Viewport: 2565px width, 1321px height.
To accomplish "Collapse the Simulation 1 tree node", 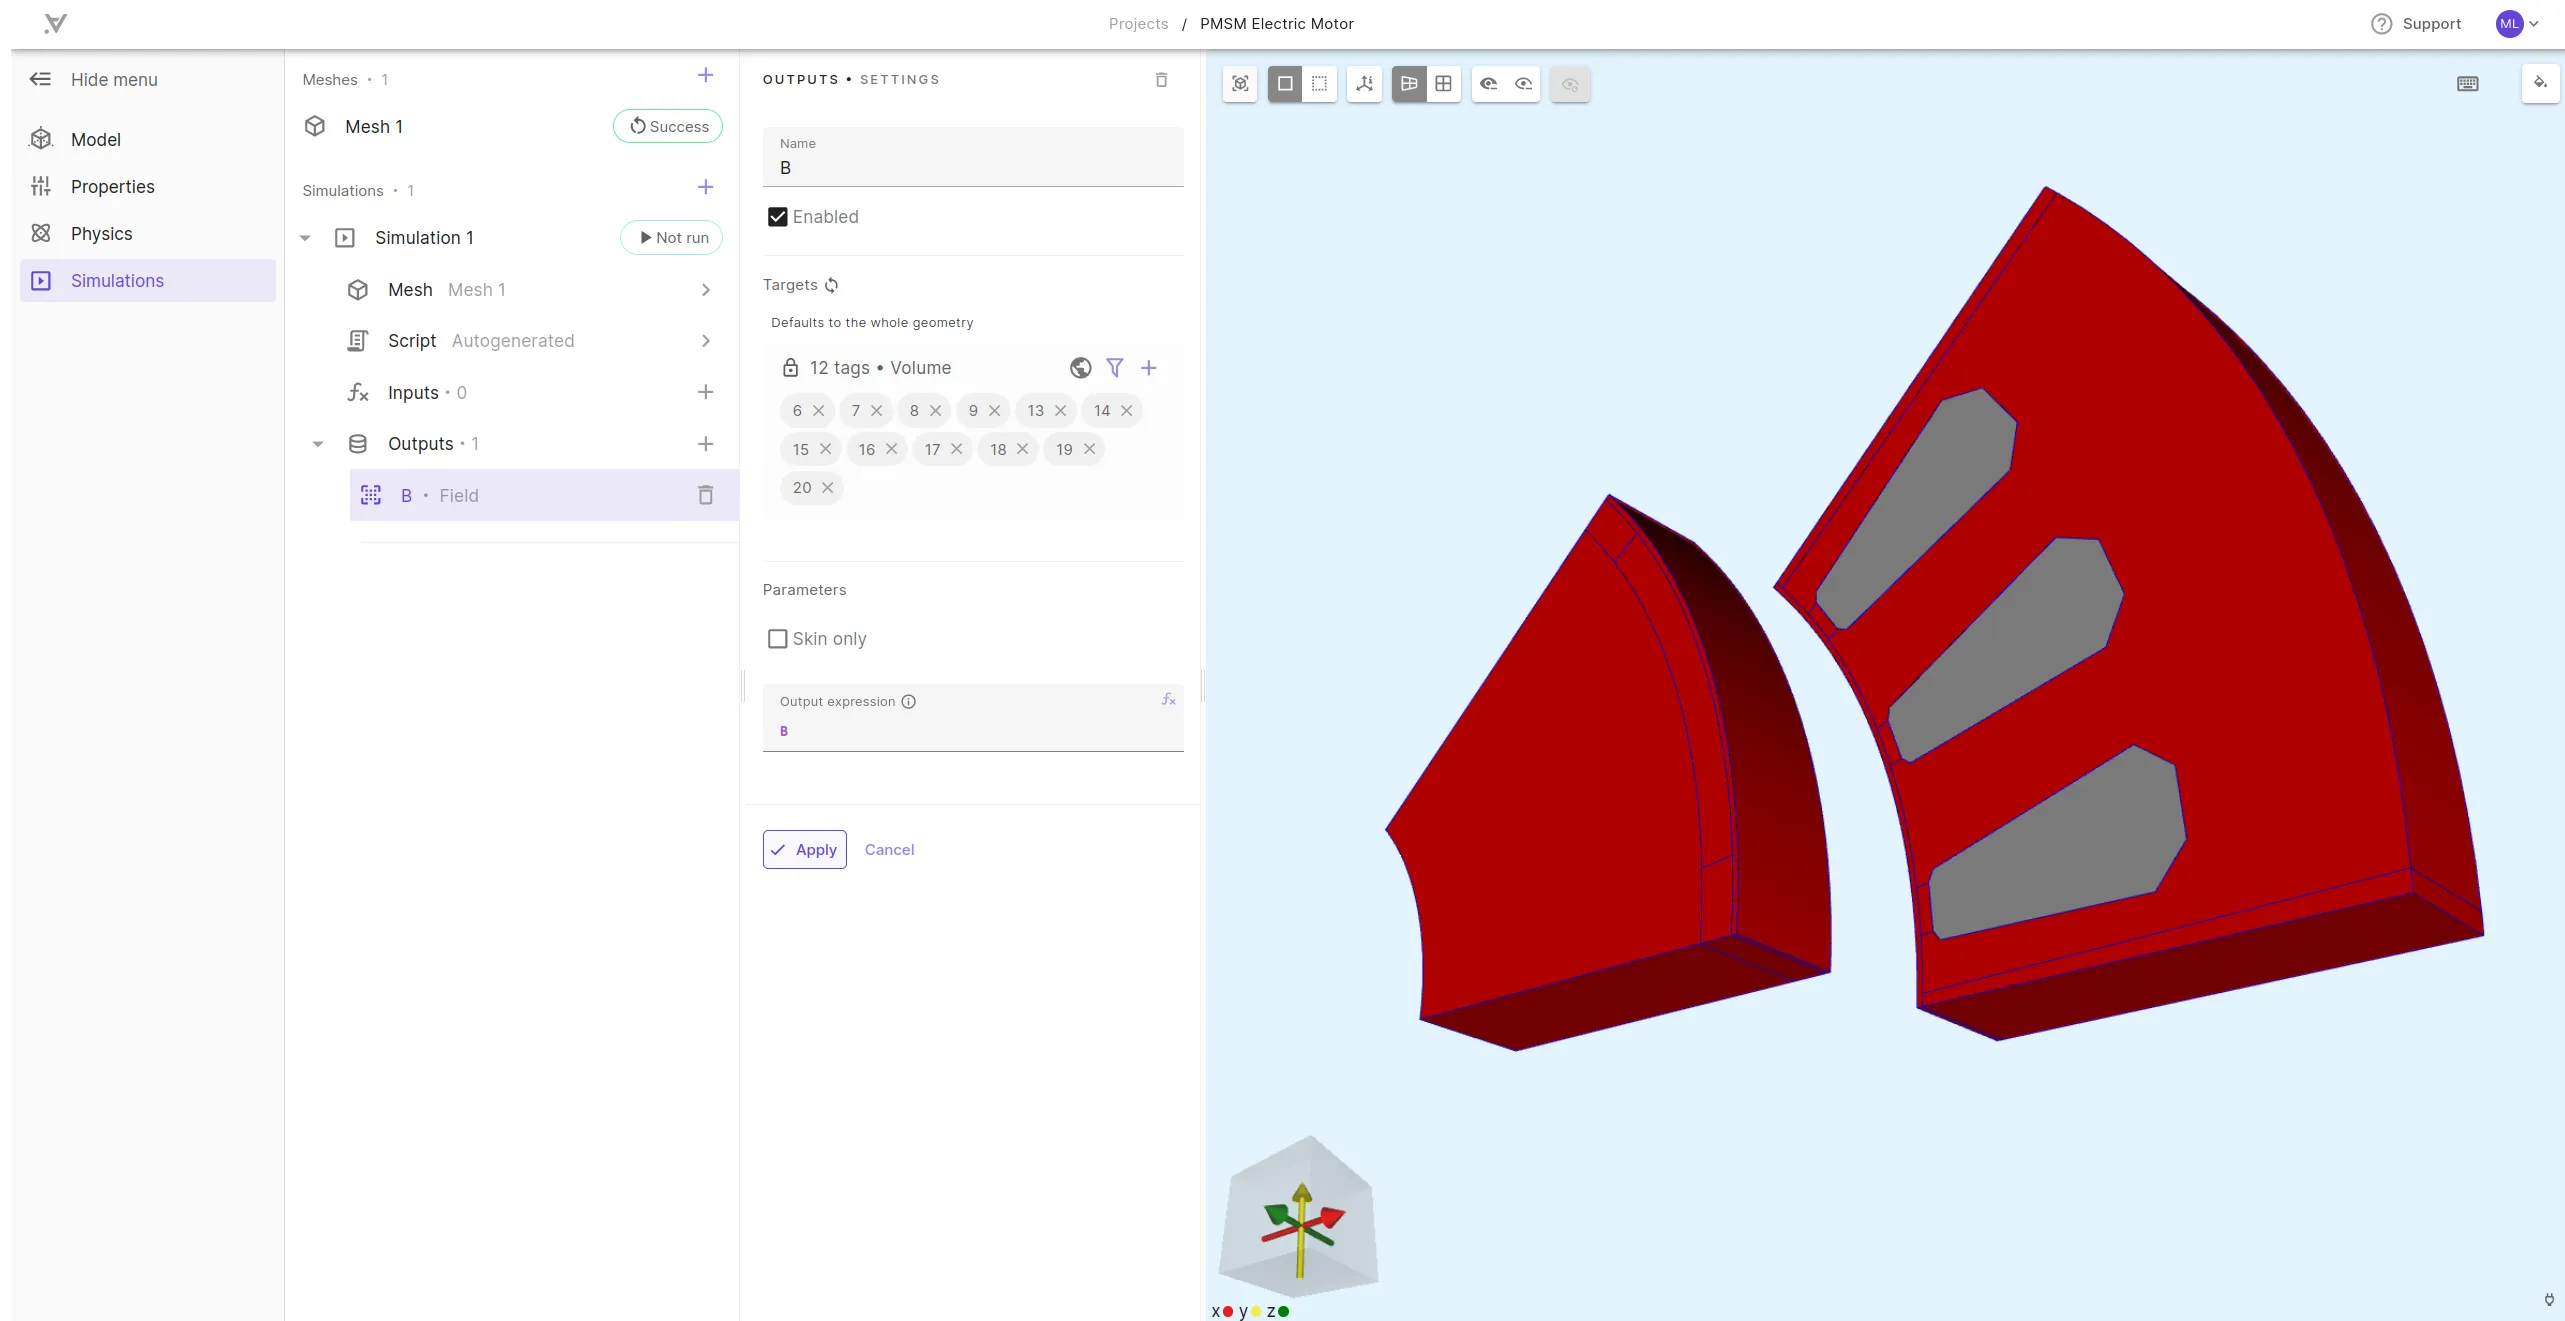I will (306, 238).
